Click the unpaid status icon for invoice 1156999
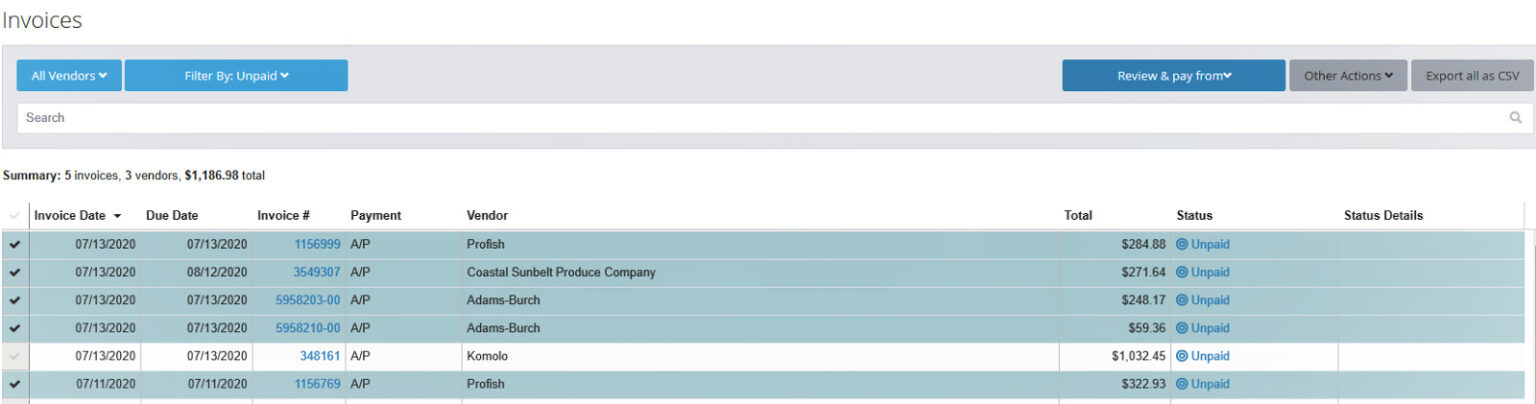Viewport: 1536px width, 404px height. (1182, 244)
